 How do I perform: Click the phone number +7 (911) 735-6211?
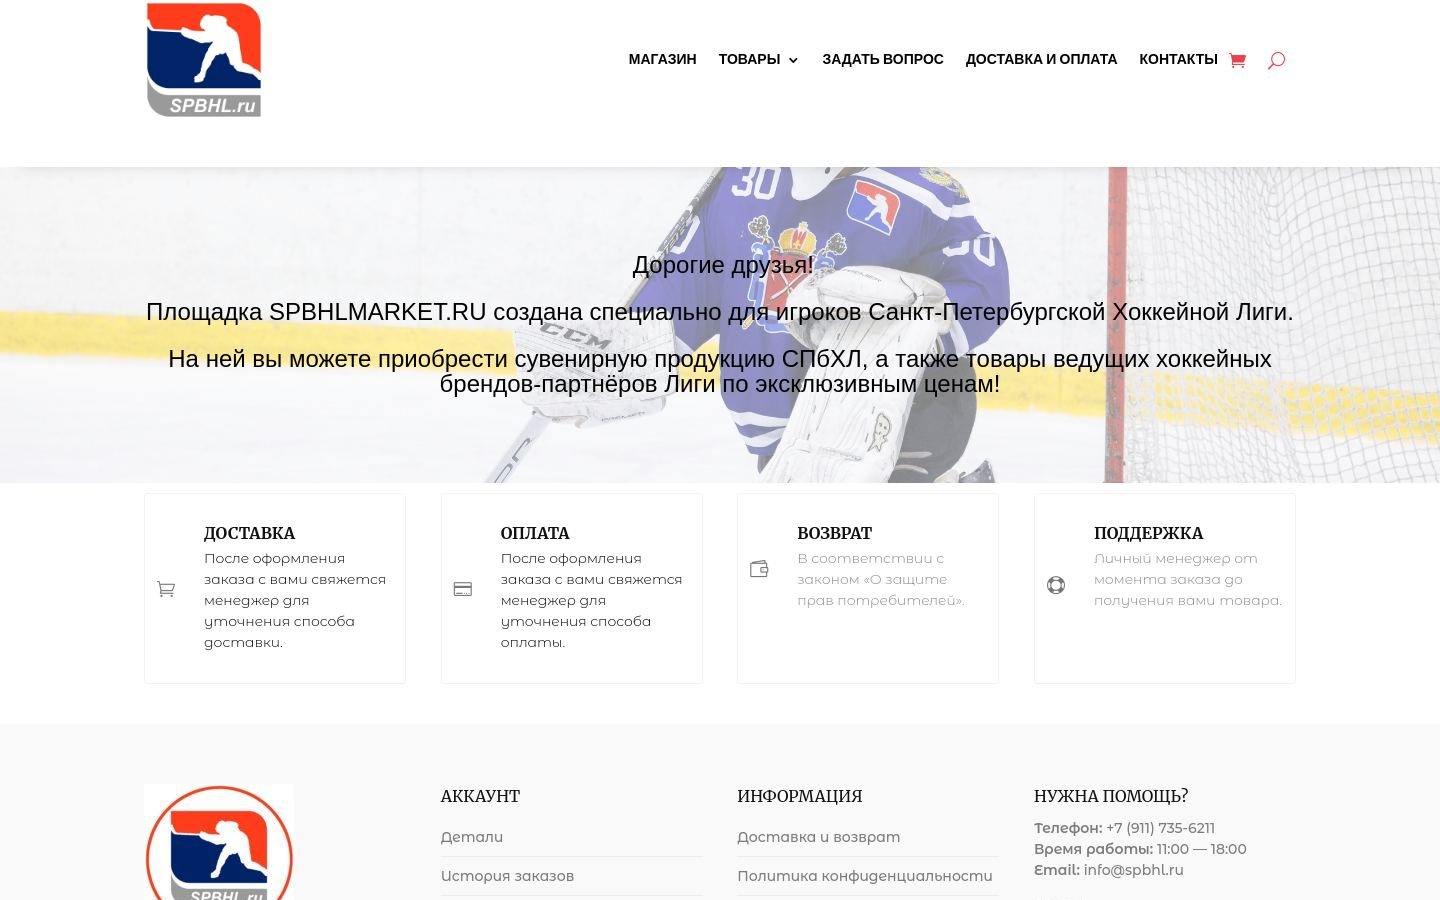coord(1160,828)
